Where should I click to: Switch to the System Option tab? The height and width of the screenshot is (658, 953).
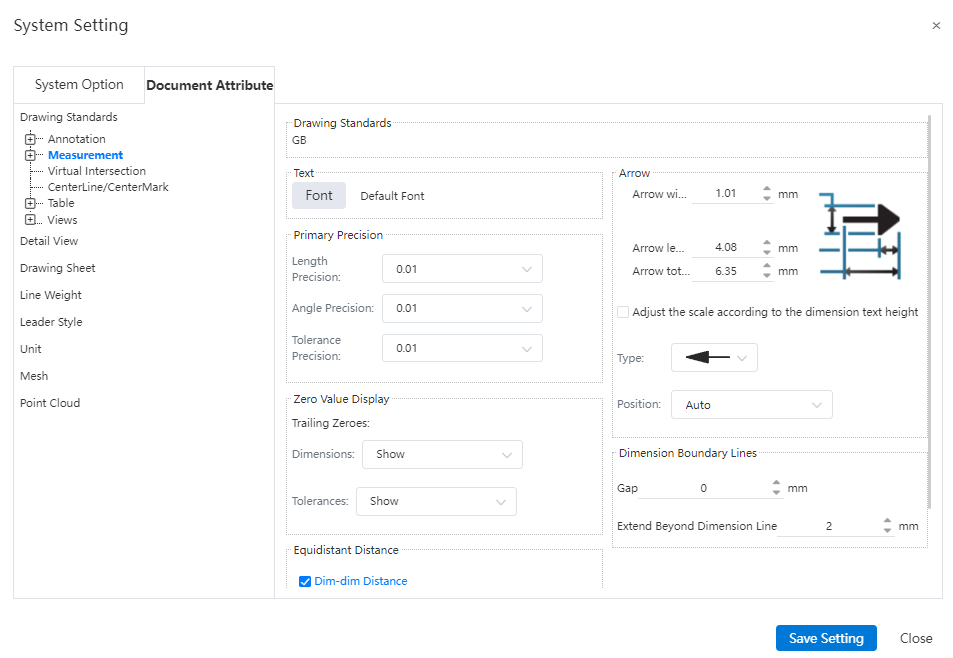tap(79, 85)
